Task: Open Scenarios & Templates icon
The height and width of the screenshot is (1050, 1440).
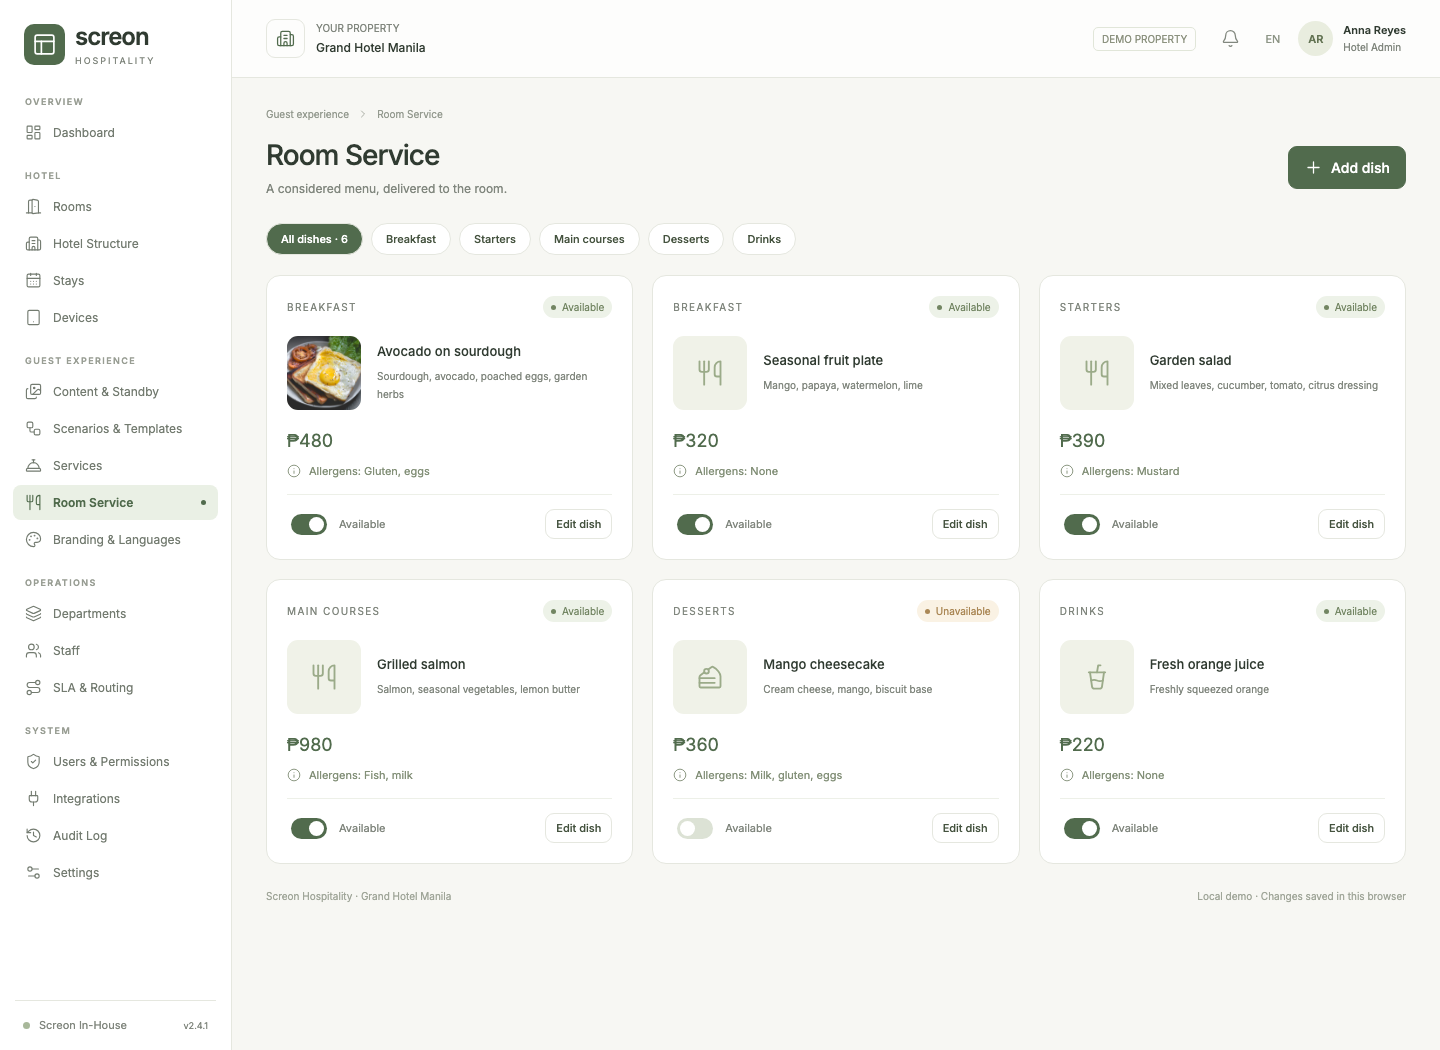Action: [33, 429]
